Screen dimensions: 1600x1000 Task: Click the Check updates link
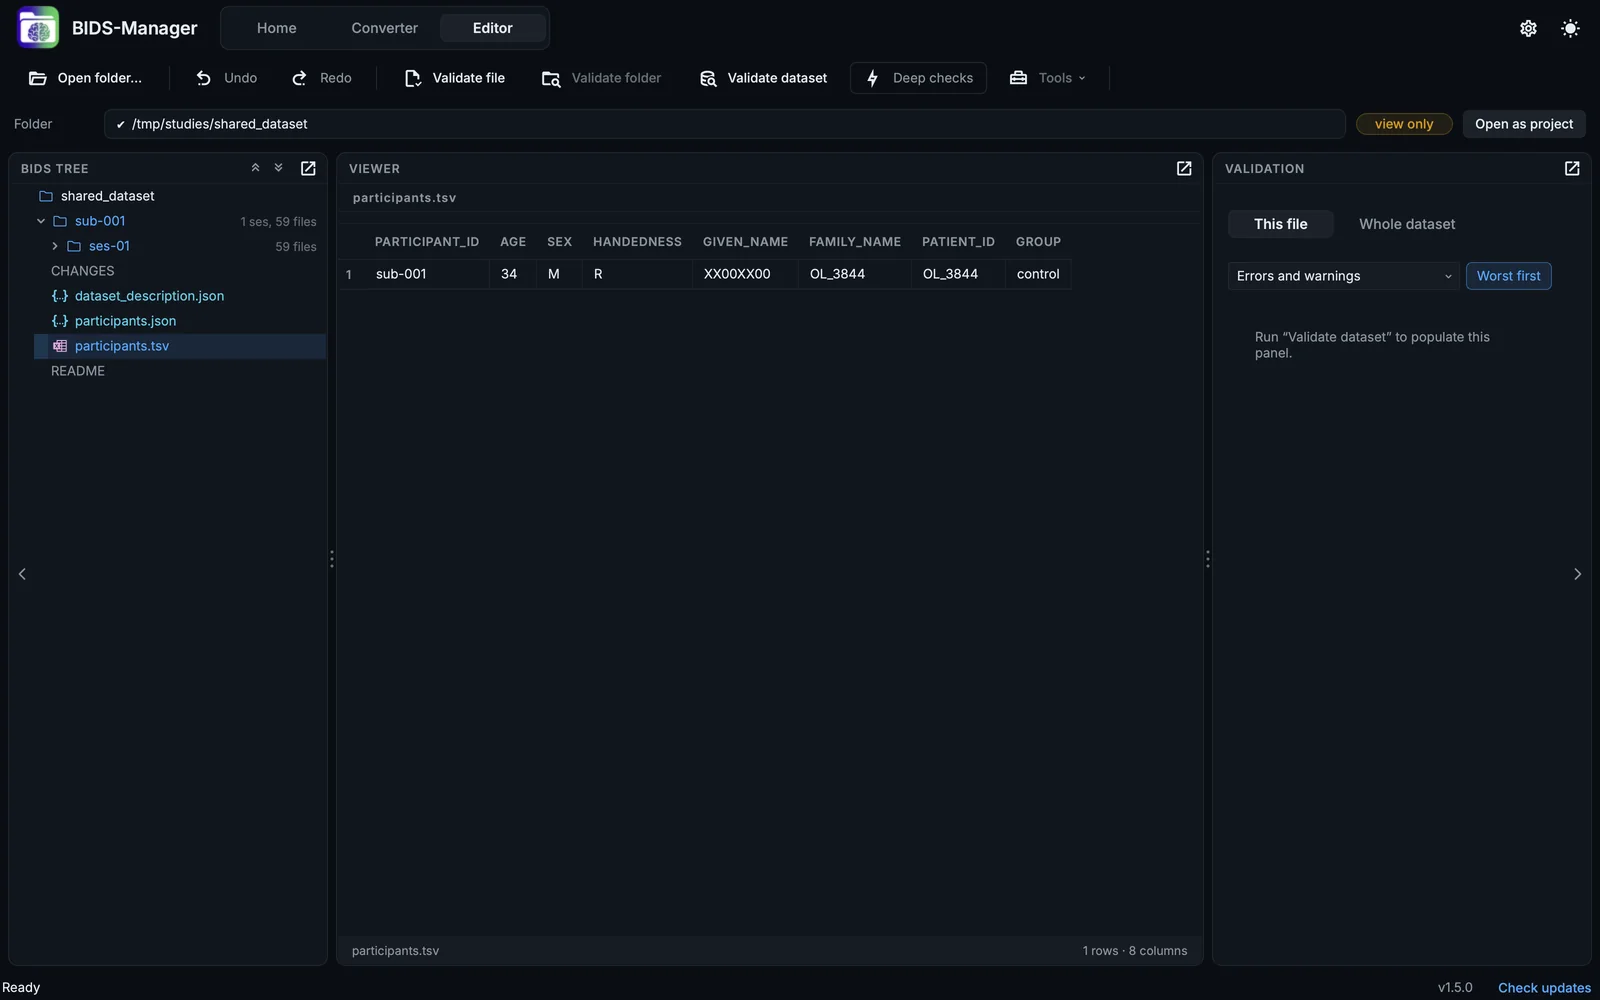pyautogui.click(x=1544, y=988)
